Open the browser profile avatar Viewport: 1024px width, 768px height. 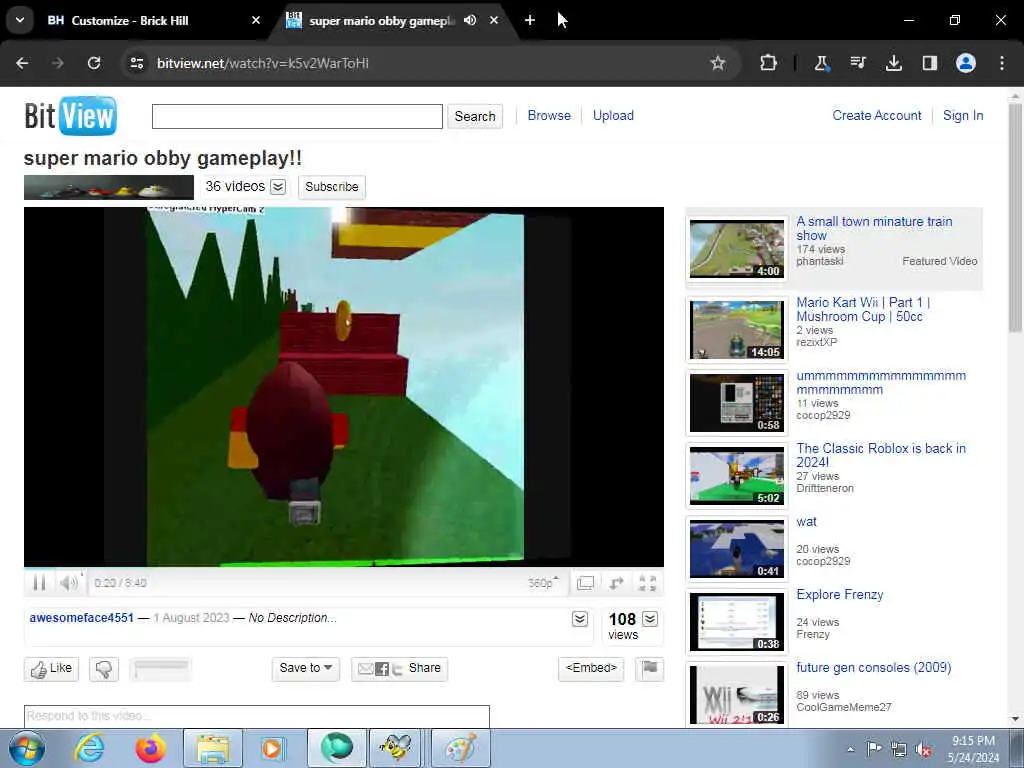966,63
